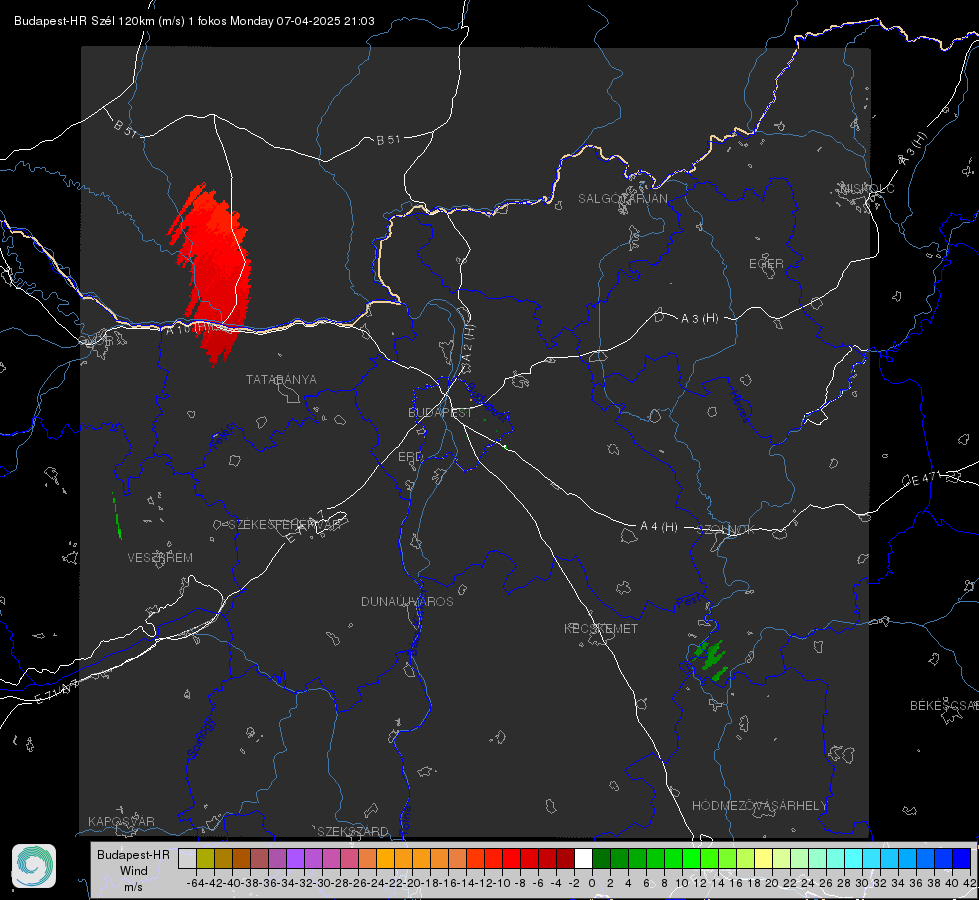Click the TATABÁNYA city label

281,380
